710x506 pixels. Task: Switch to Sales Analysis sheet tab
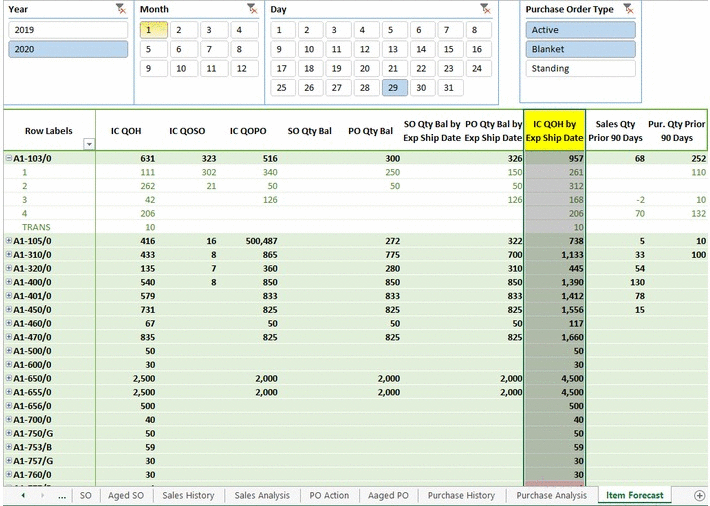[262, 496]
